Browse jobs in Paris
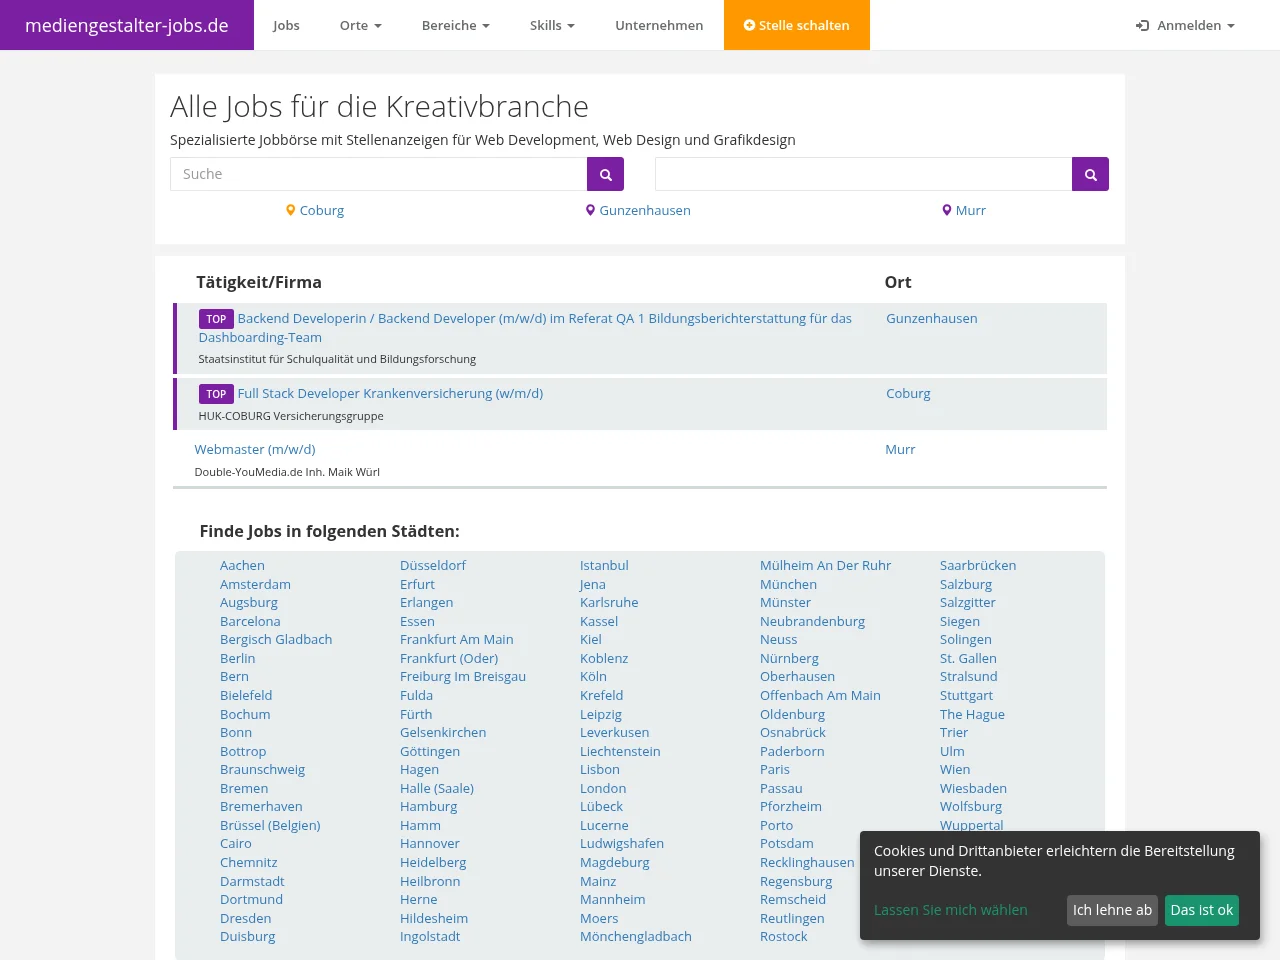Screen dimensions: 1280x960 pyautogui.click(x=775, y=770)
